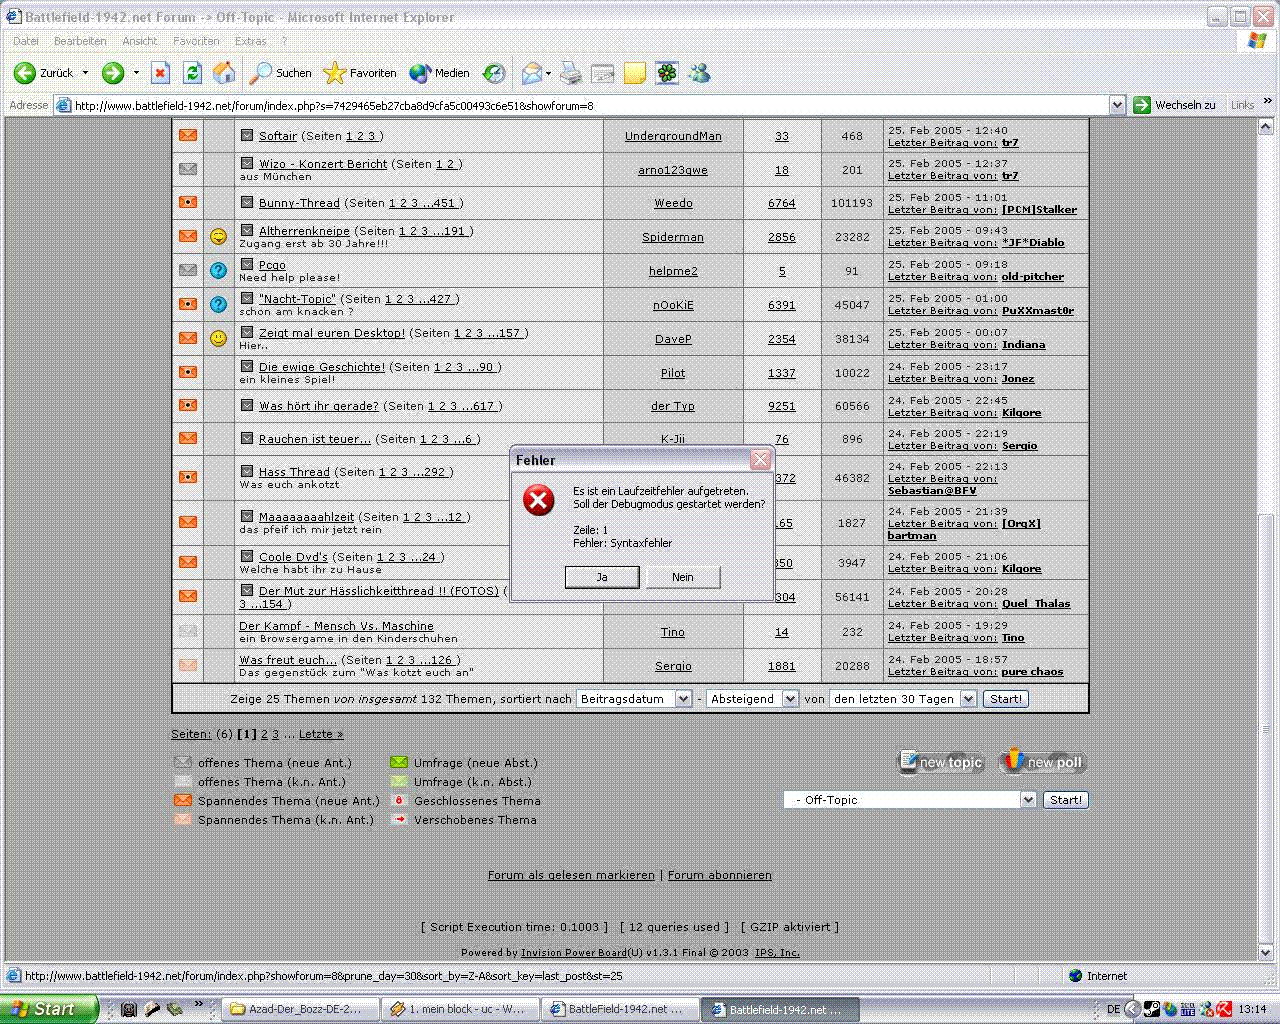This screenshot has height=1024, width=1280.
Task: Click the DE language indicator in the tray
Action: (1113, 1010)
